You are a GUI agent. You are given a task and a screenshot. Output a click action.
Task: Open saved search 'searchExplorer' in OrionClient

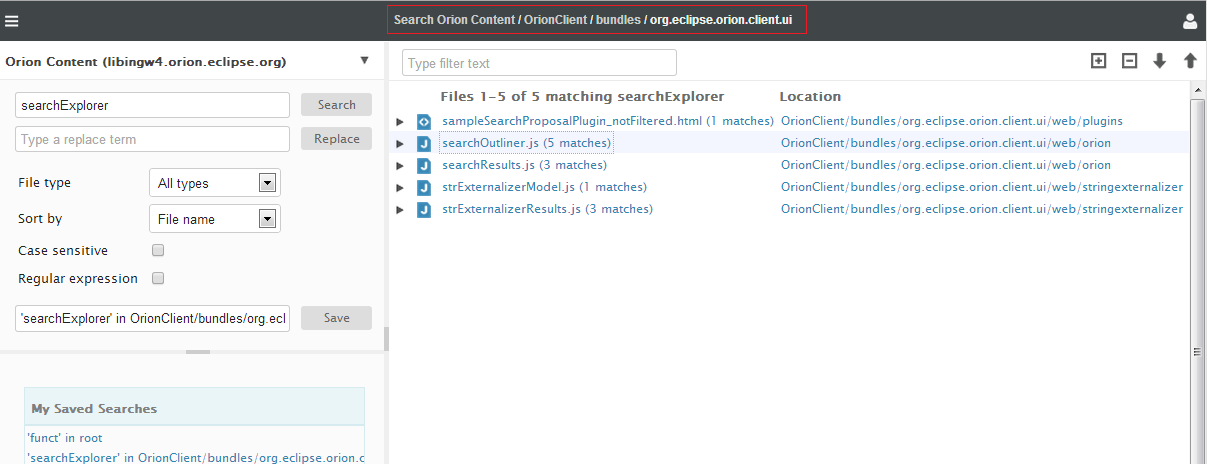pyautogui.click(x=195, y=458)
